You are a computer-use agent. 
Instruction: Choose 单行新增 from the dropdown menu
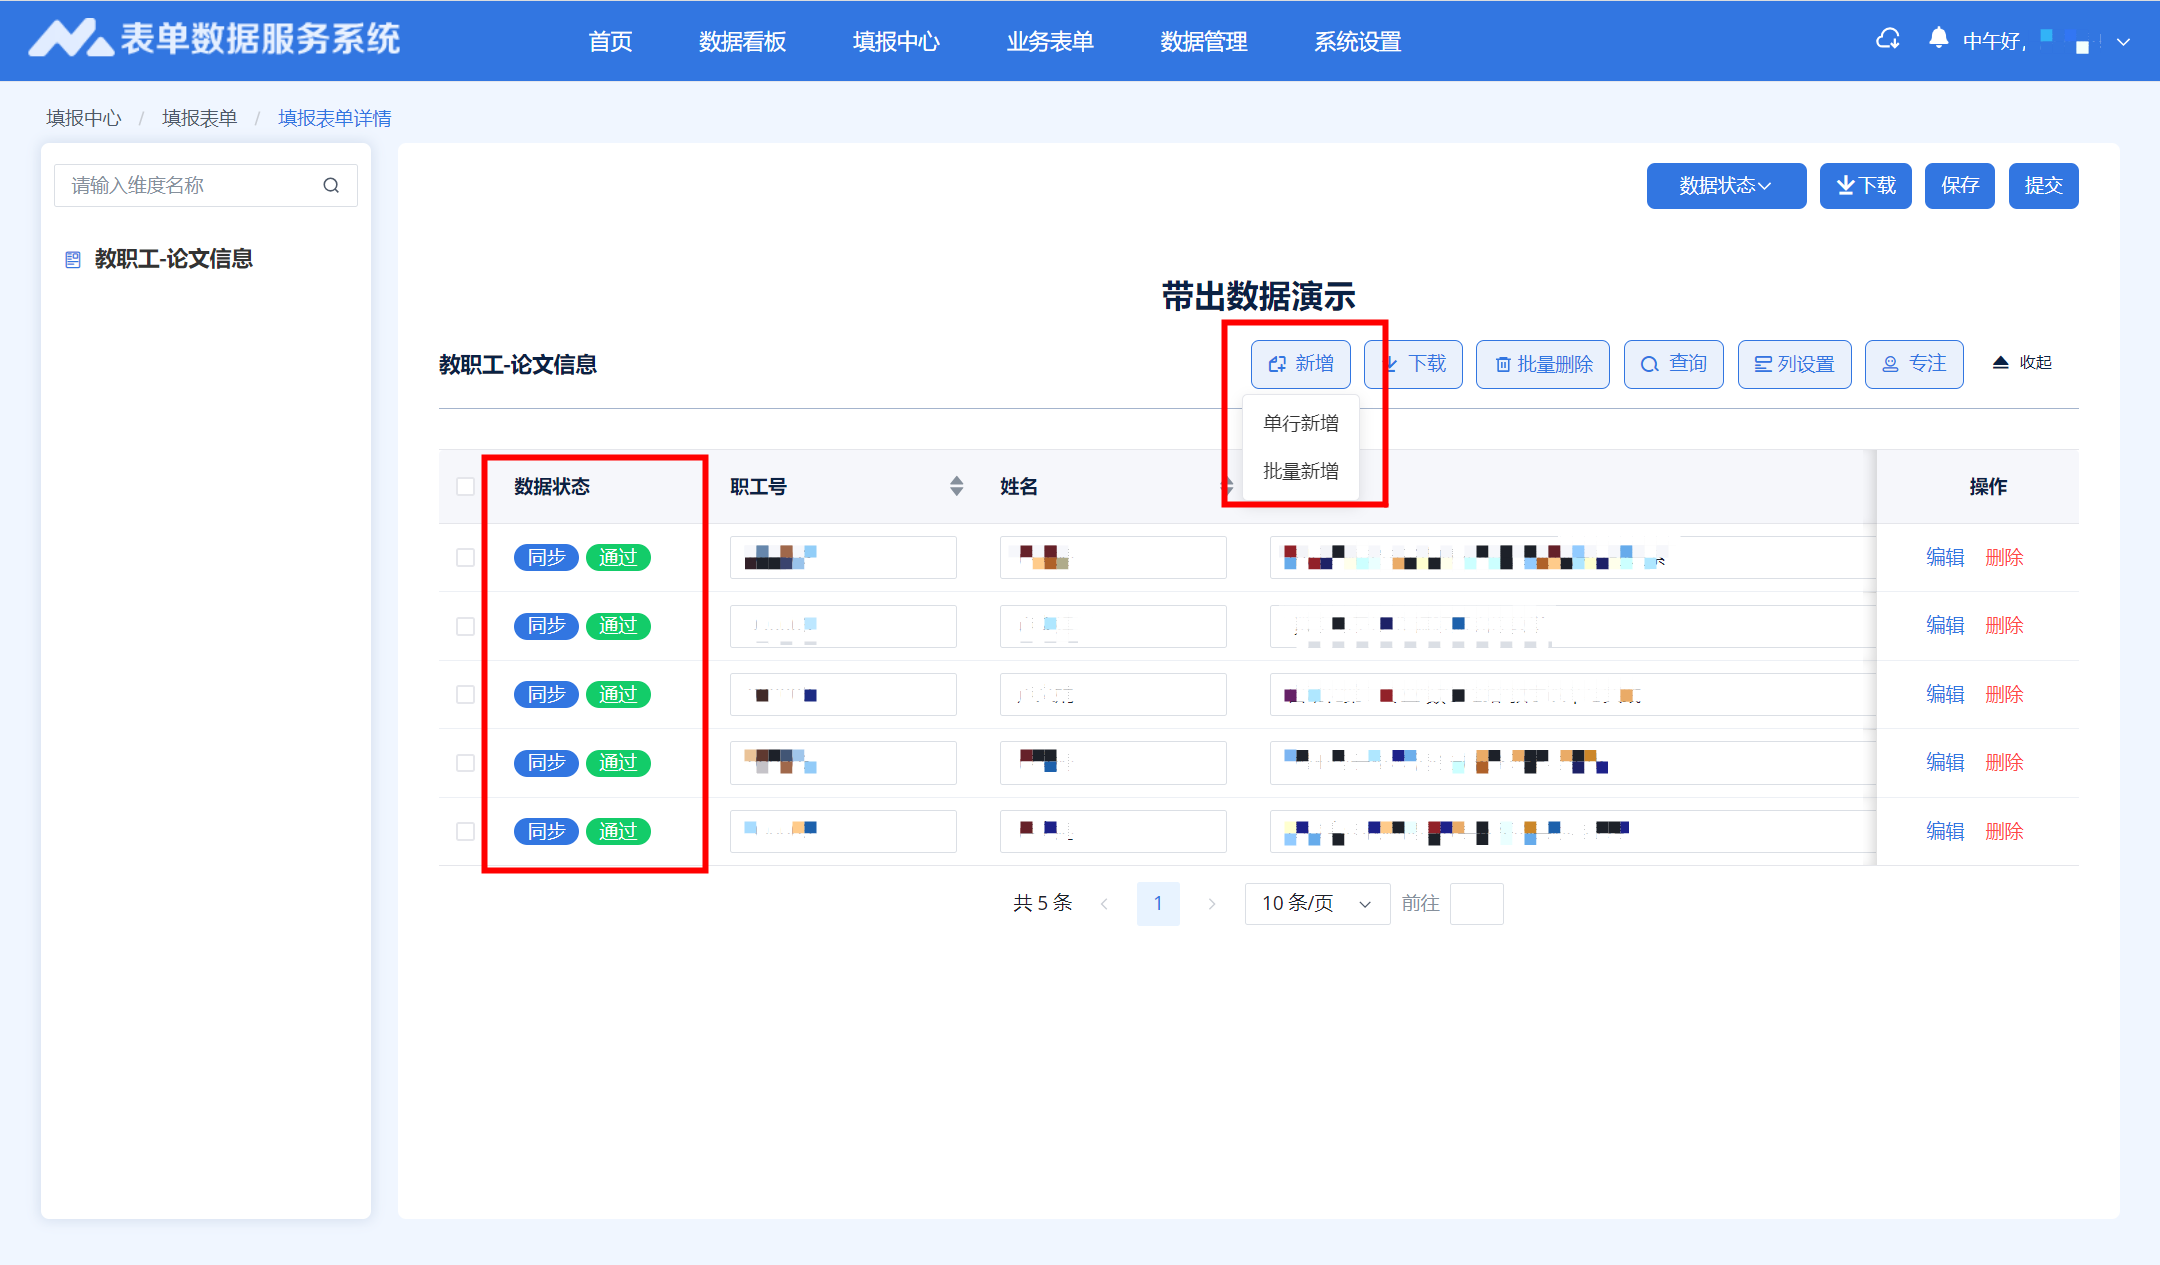[x=1300, y=423]
